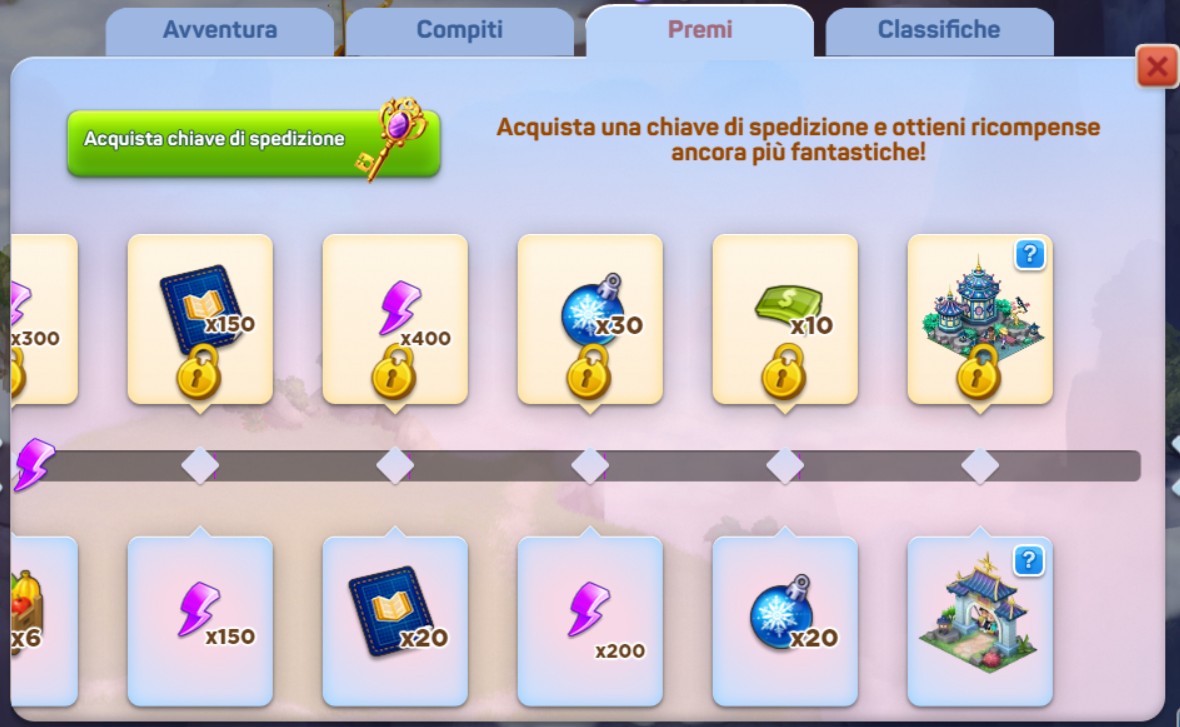Open question mark info on pagoda reward

[1029, 254]
